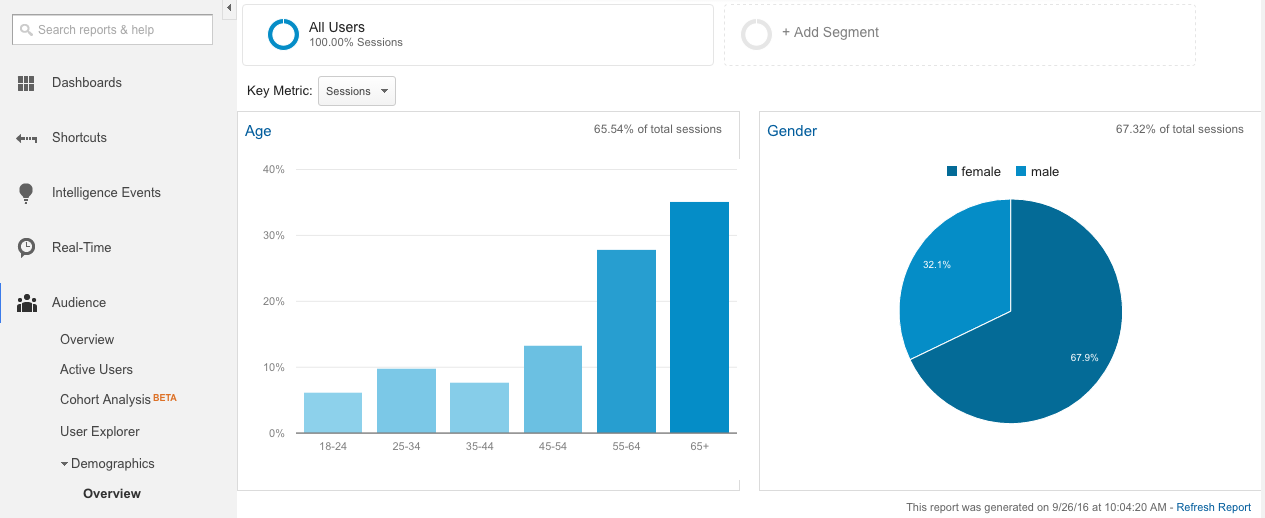Image resolution: width=1265 pixels, height=518 pixels.
Task: Open the Key Metric Sessions dropdown
Action: pyautogui.click(x=357, y=91)
